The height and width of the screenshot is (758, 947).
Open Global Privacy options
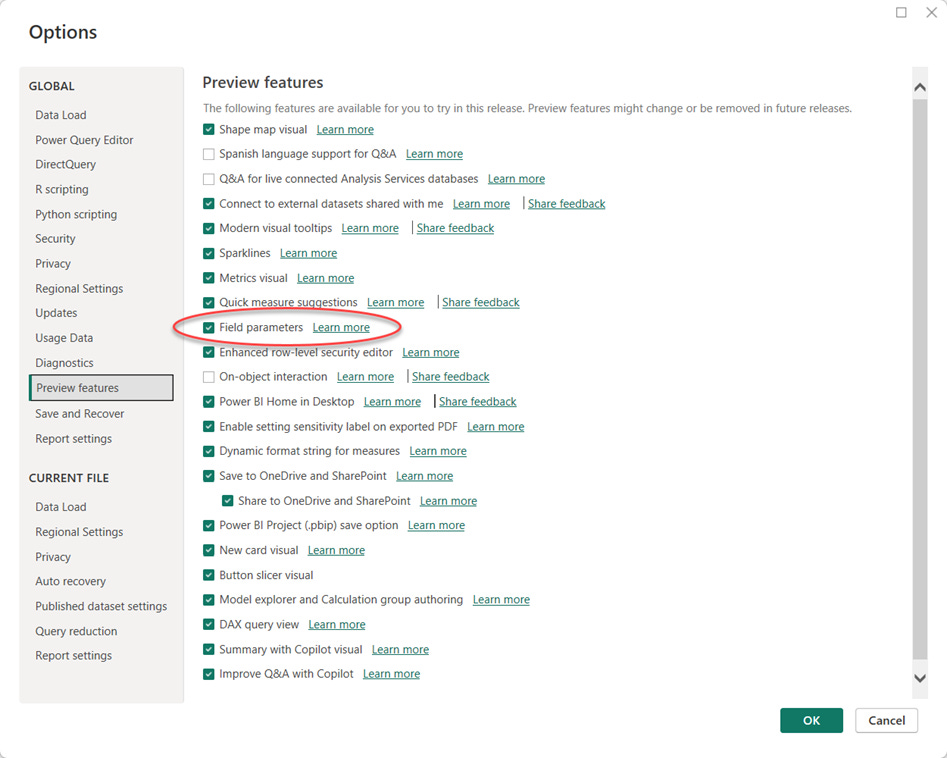coord(53,263)
